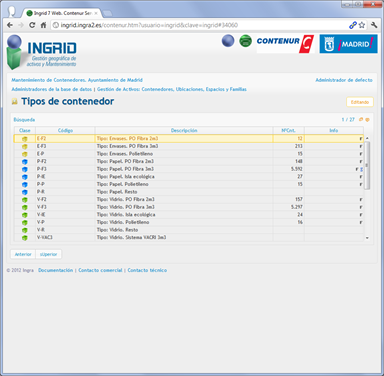Click the blue globe icon in header
Viewport: 384px width, 376px height.
point(228,41)
